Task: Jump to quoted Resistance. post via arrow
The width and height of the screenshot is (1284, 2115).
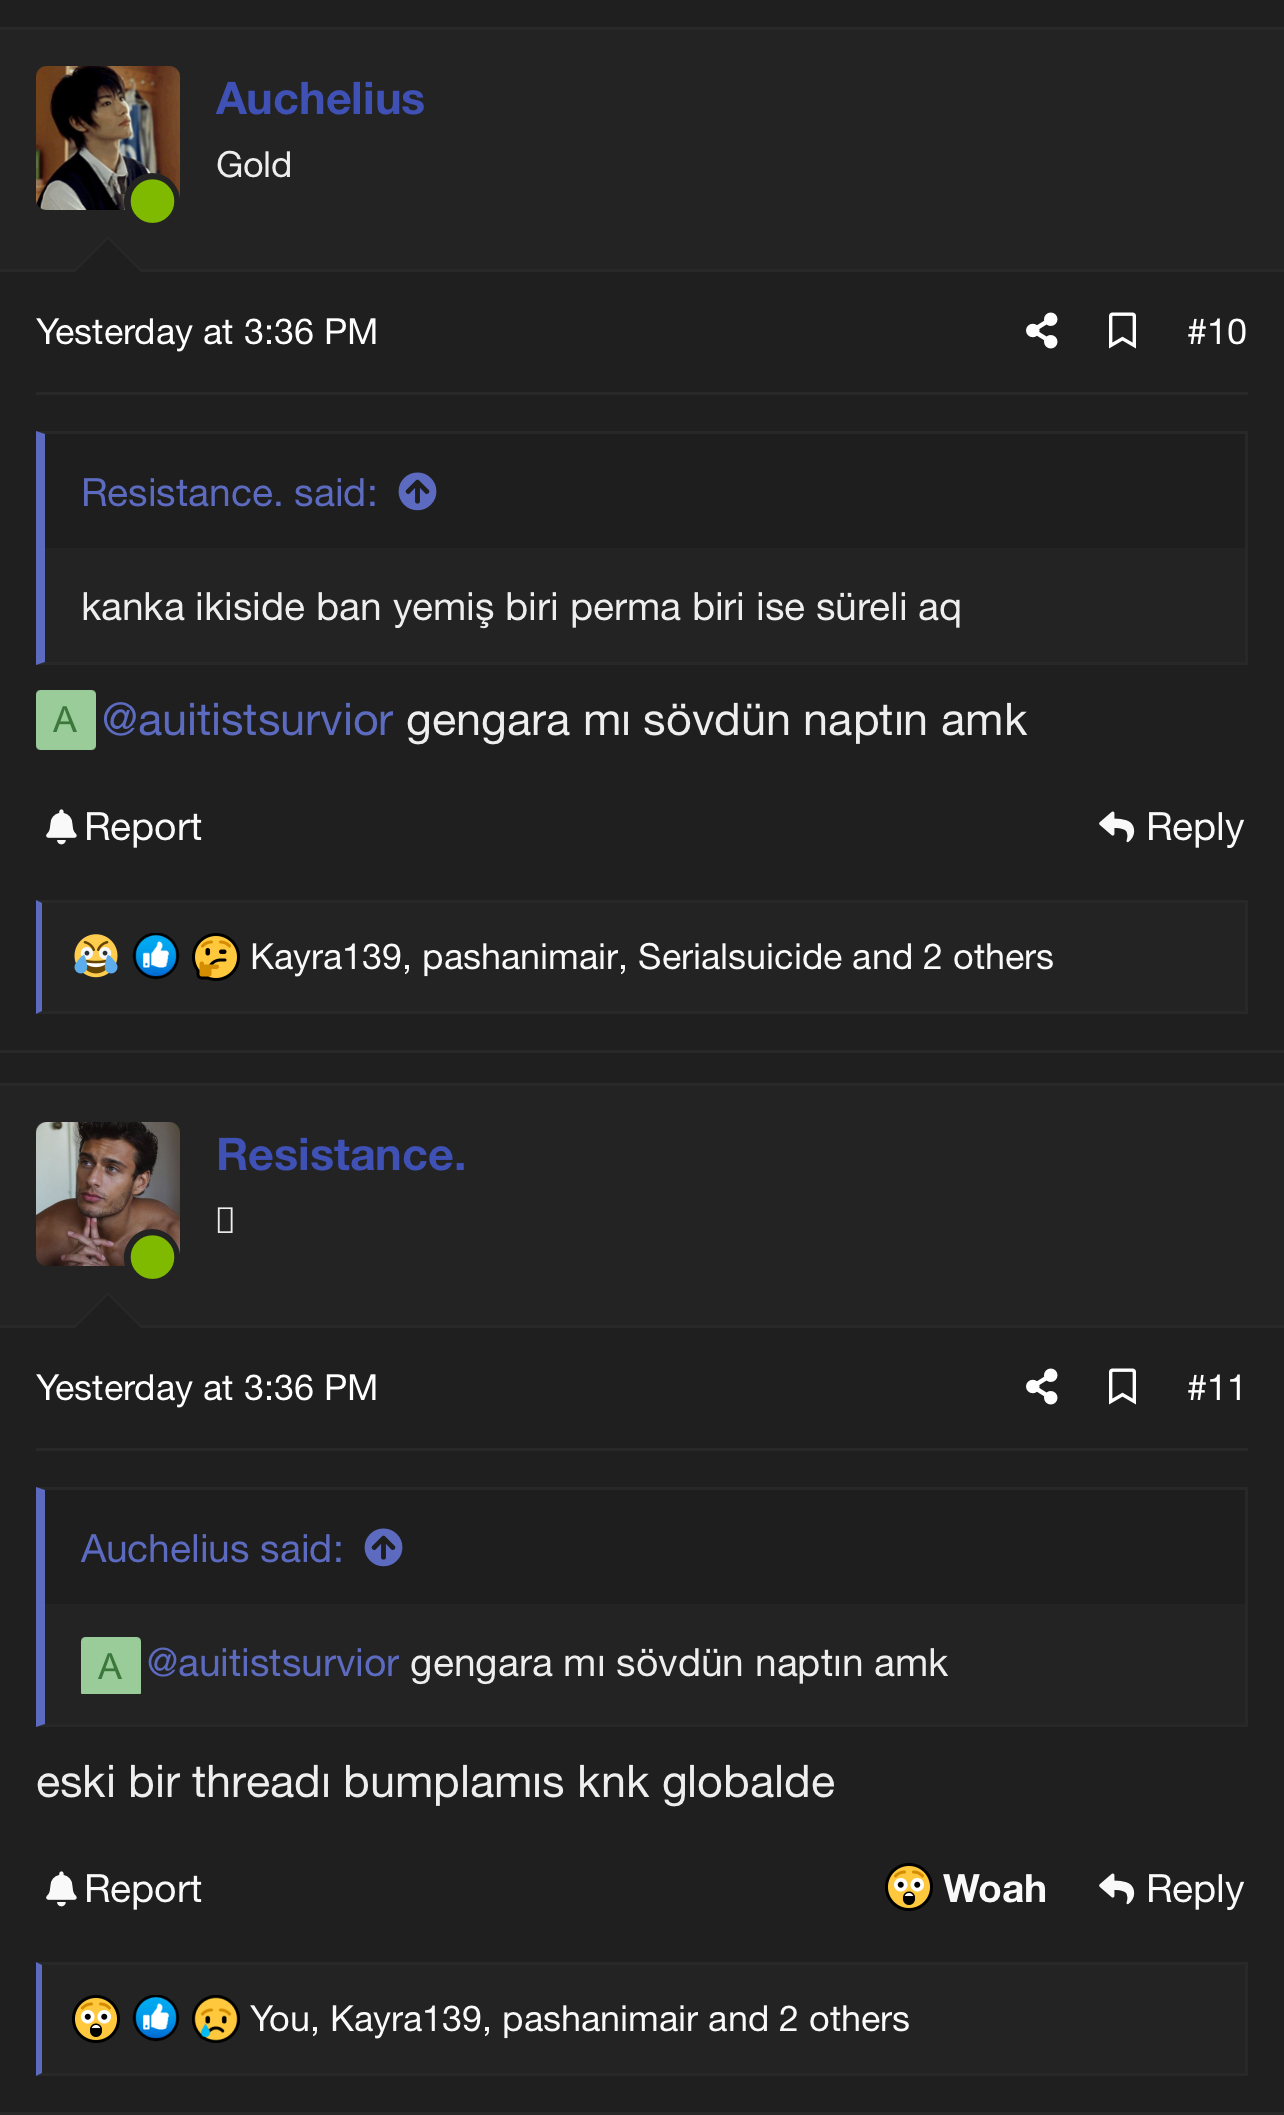Action: (417, 492)
